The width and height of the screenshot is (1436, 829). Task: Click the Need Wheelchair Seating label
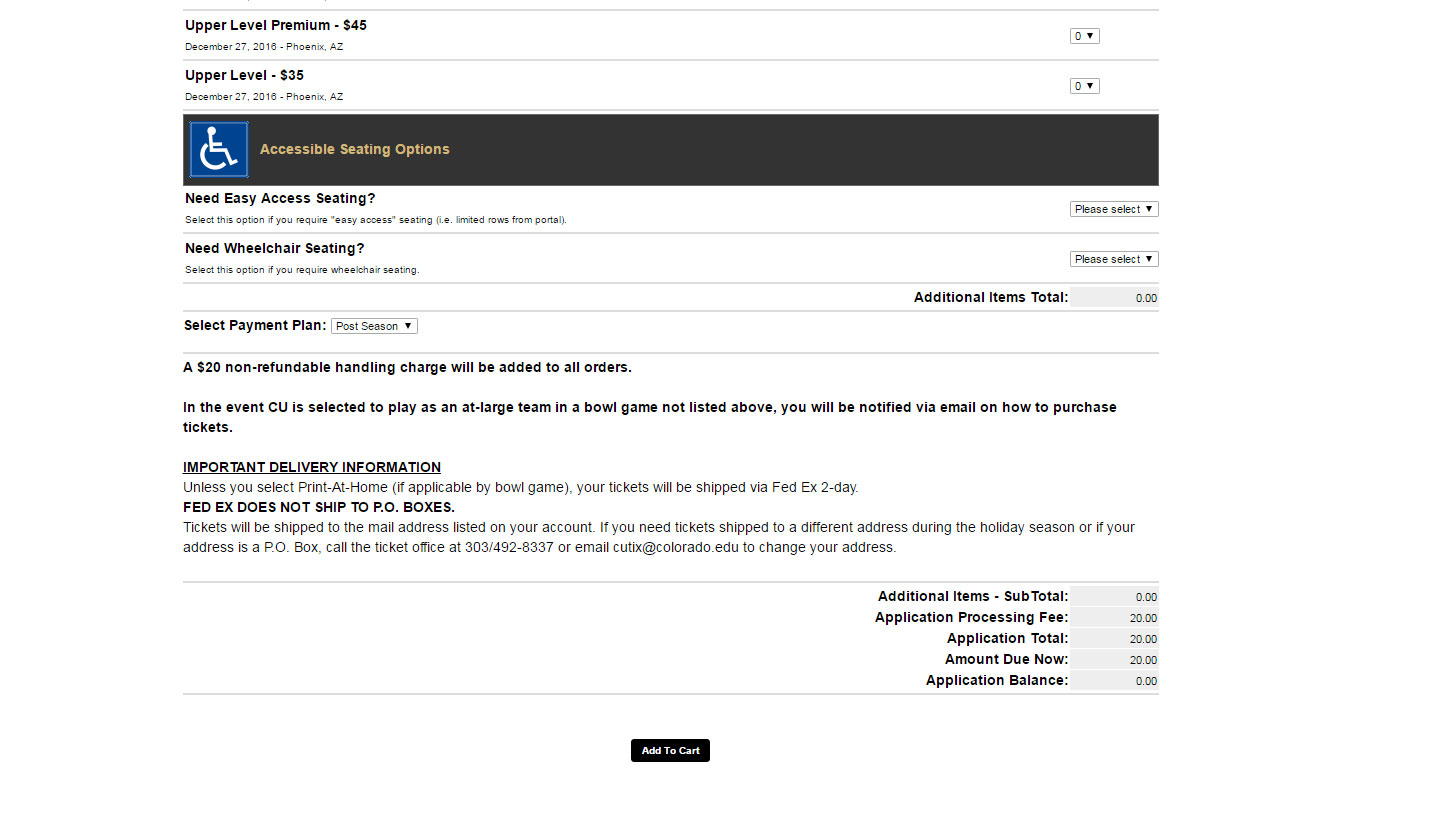[275, 249]
